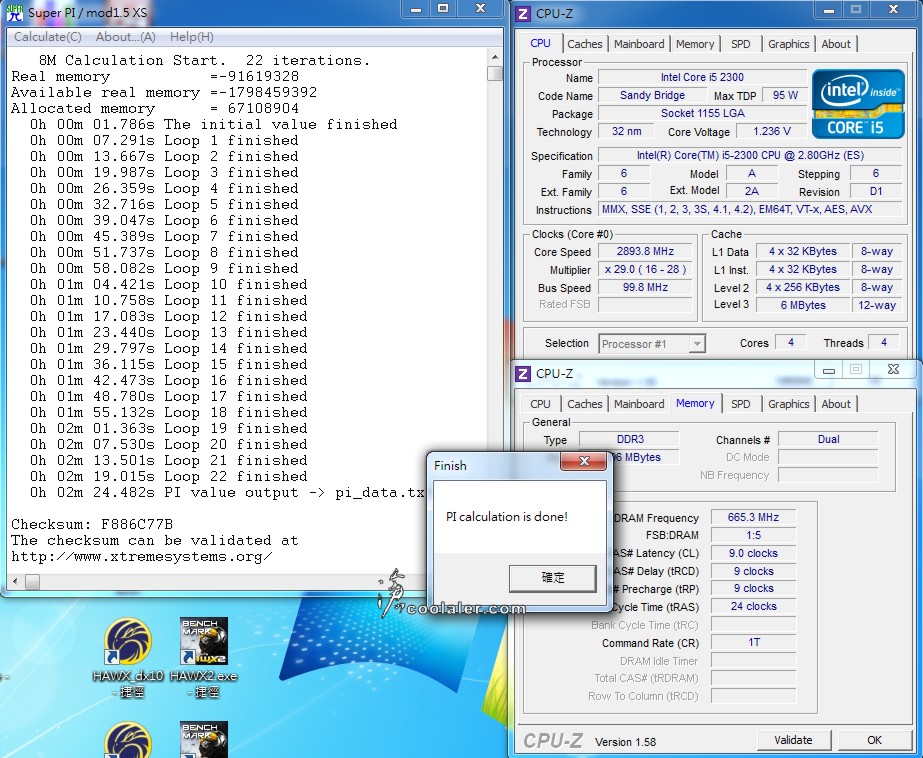Click the Multiplier x 29.0 value field
The image size is (923, 758).
645,270
